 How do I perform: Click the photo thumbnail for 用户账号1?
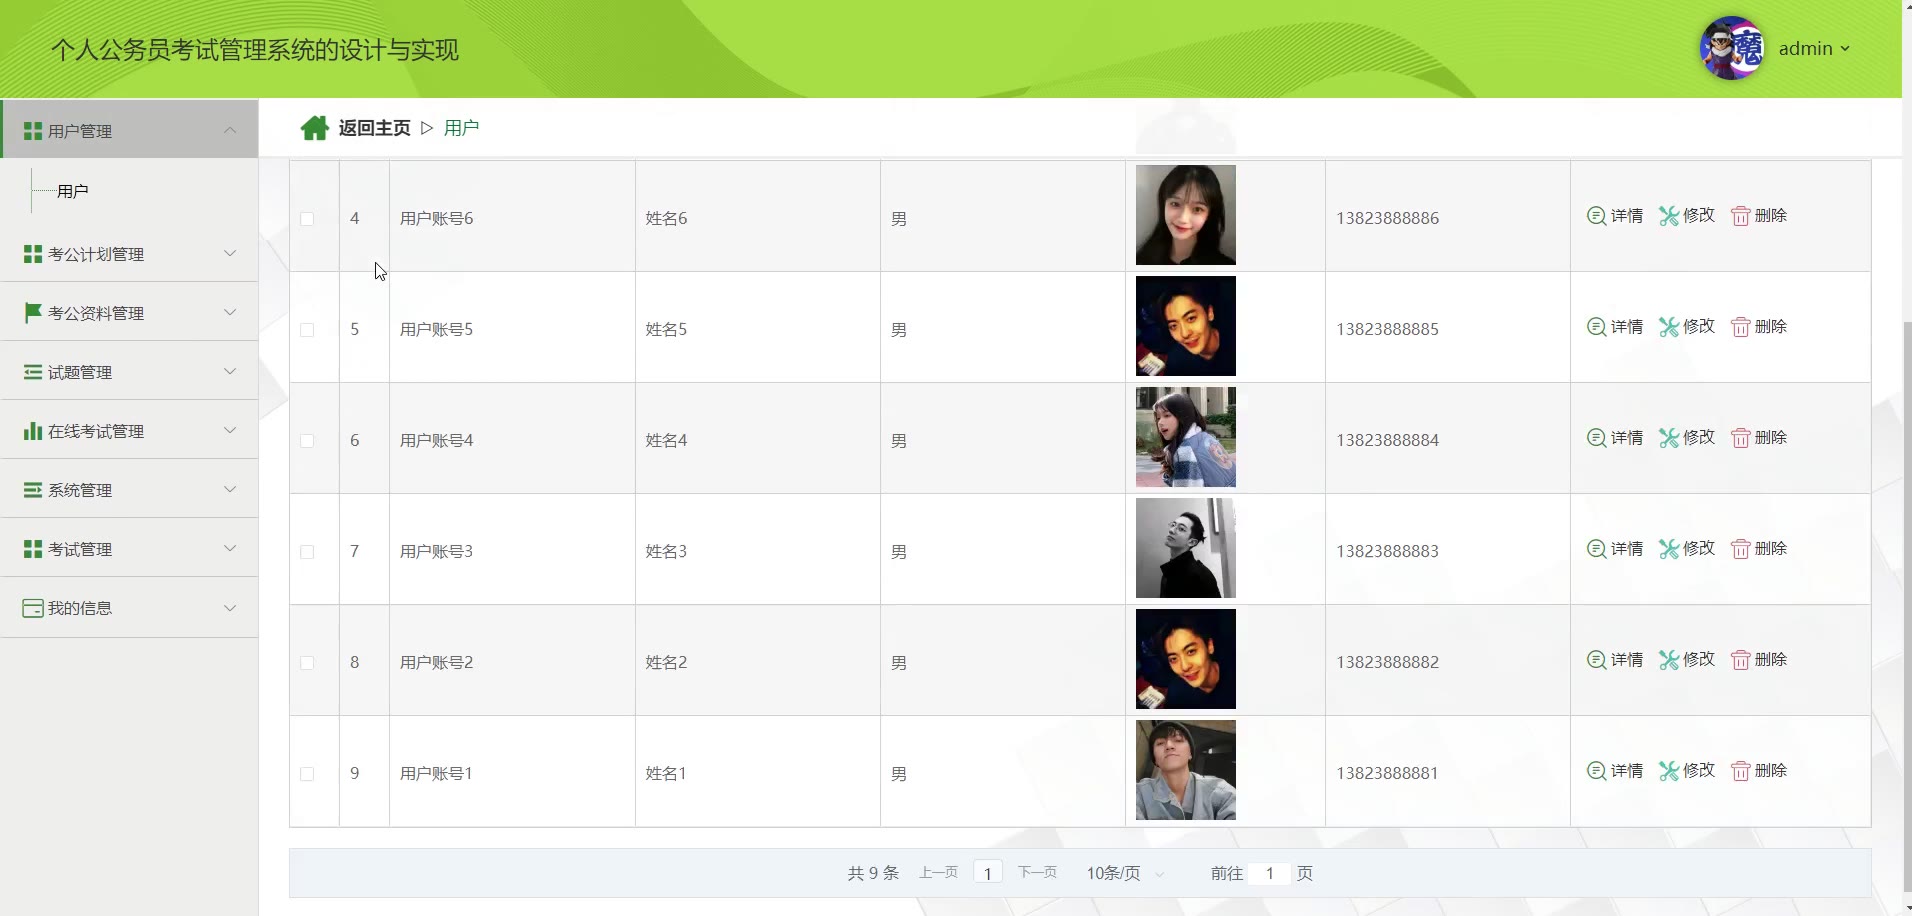tap(1186, 770)
